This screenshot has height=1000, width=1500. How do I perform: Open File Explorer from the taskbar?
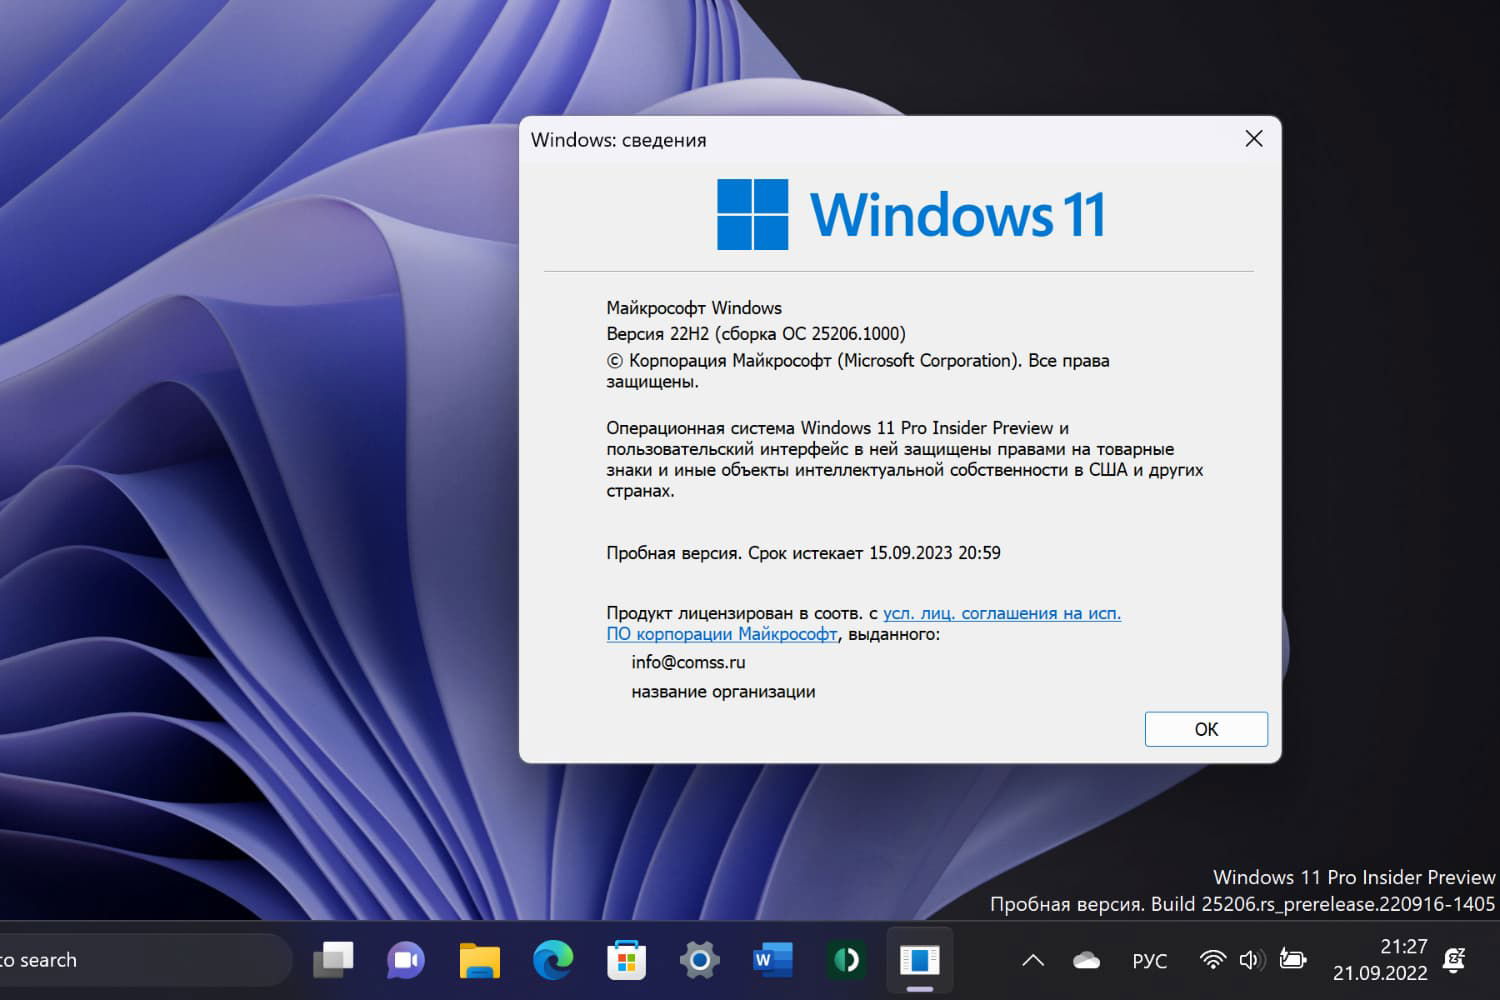[479, 960]
